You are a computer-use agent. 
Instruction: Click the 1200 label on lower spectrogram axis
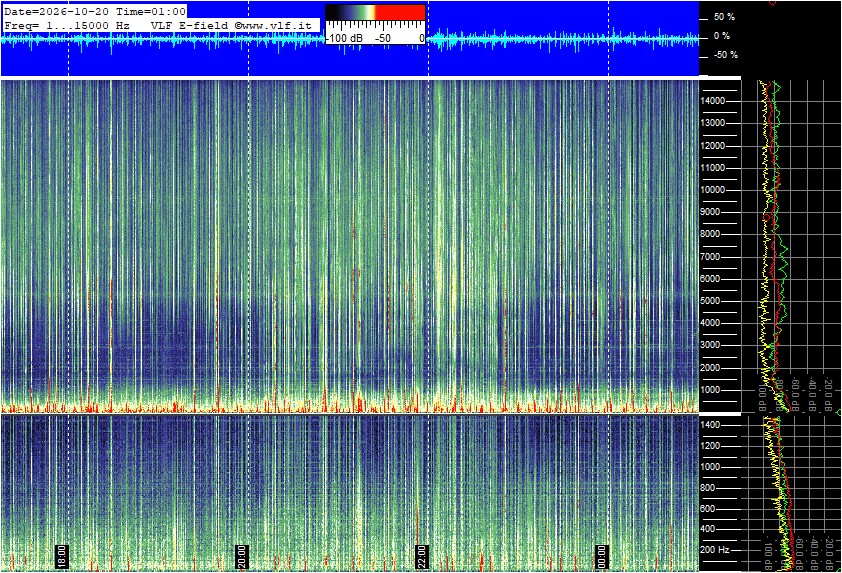pos(710,446)
